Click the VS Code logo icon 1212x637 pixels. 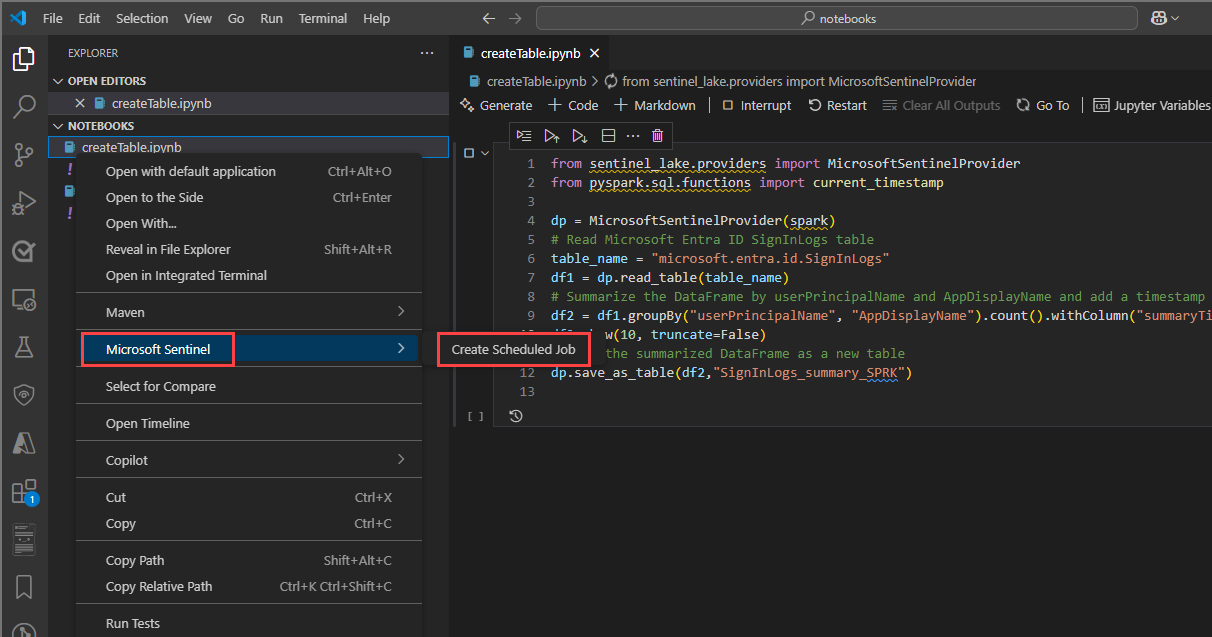click(18, 18)
